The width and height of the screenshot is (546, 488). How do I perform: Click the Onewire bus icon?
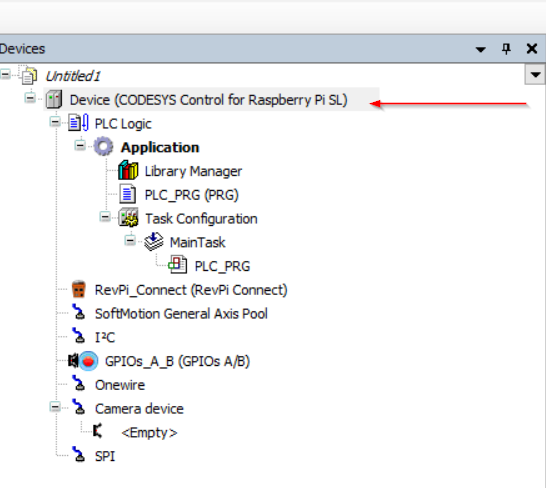(79, 384)
